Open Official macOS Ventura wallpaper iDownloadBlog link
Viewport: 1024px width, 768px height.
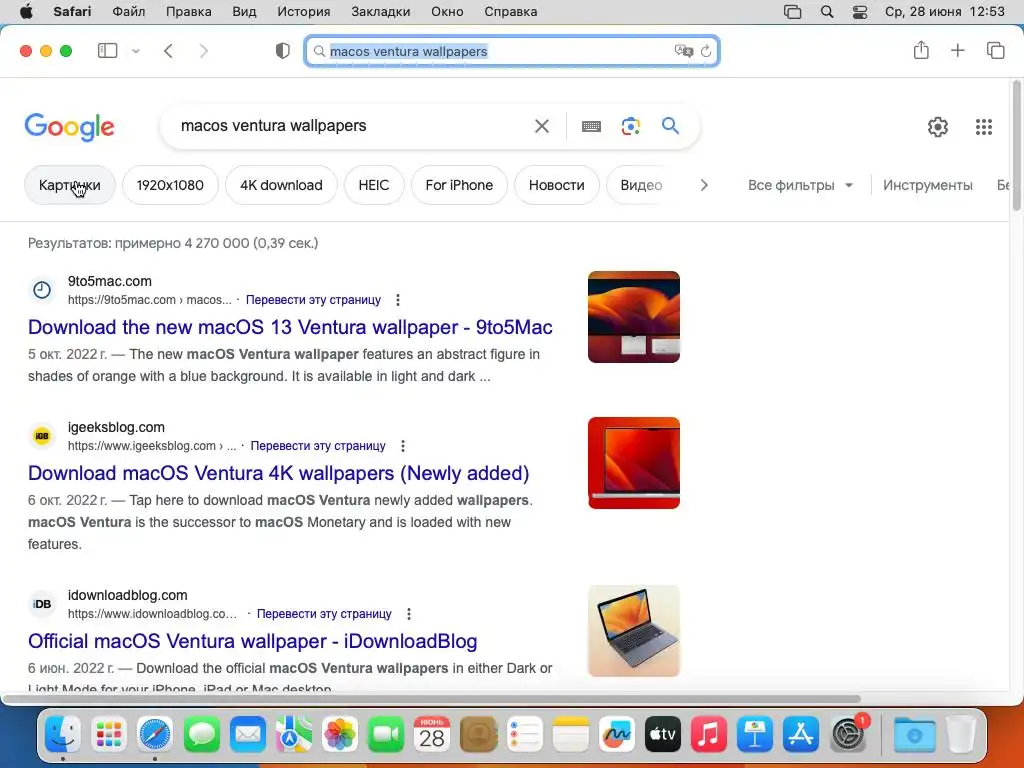coord(253,641)
